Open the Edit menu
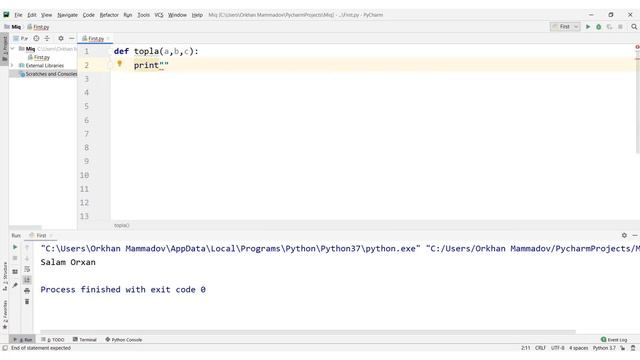640x360 pixels. (32, 15)
